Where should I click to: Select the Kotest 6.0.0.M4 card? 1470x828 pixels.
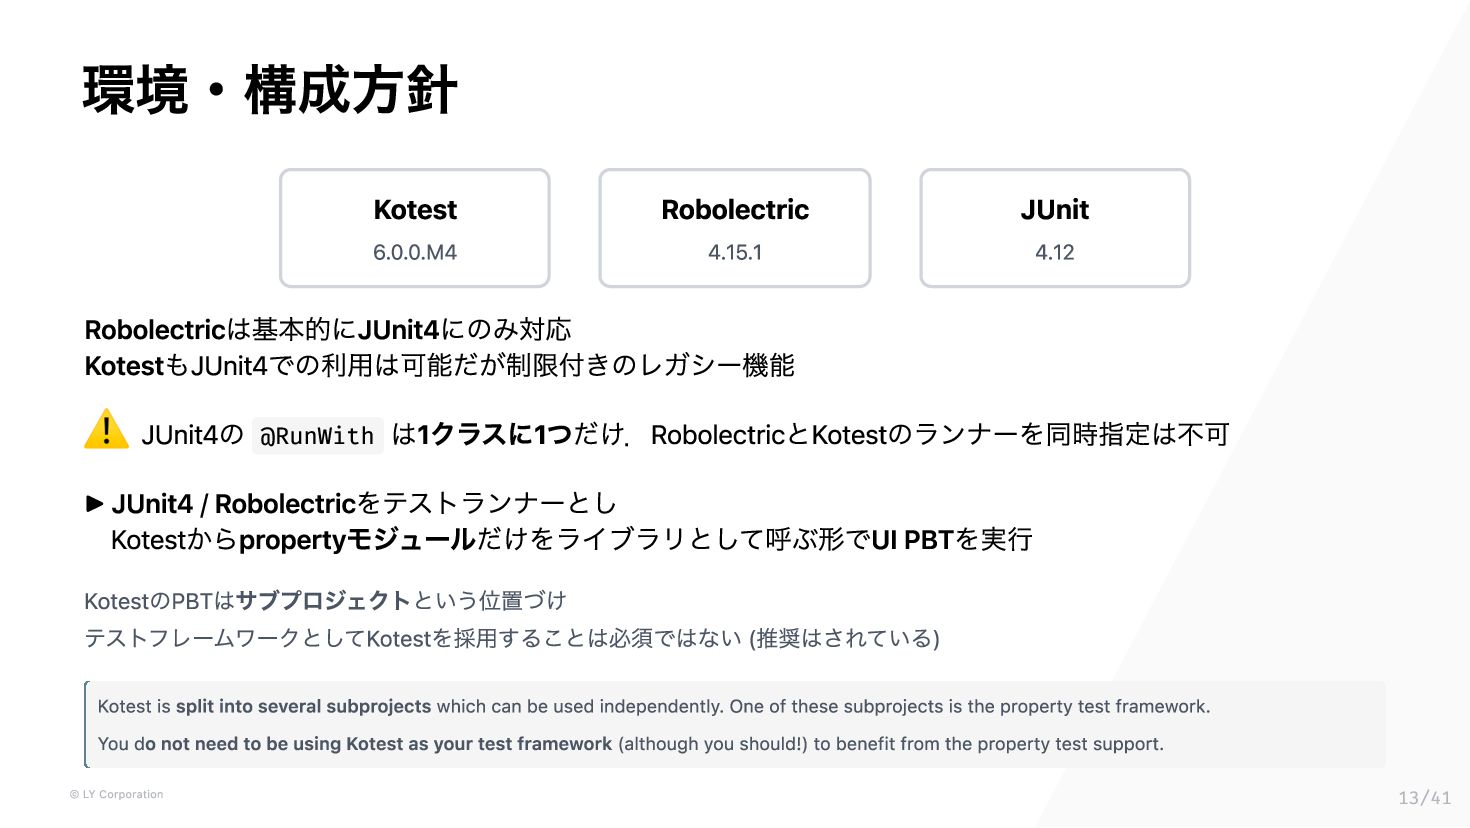click(415, 228)
